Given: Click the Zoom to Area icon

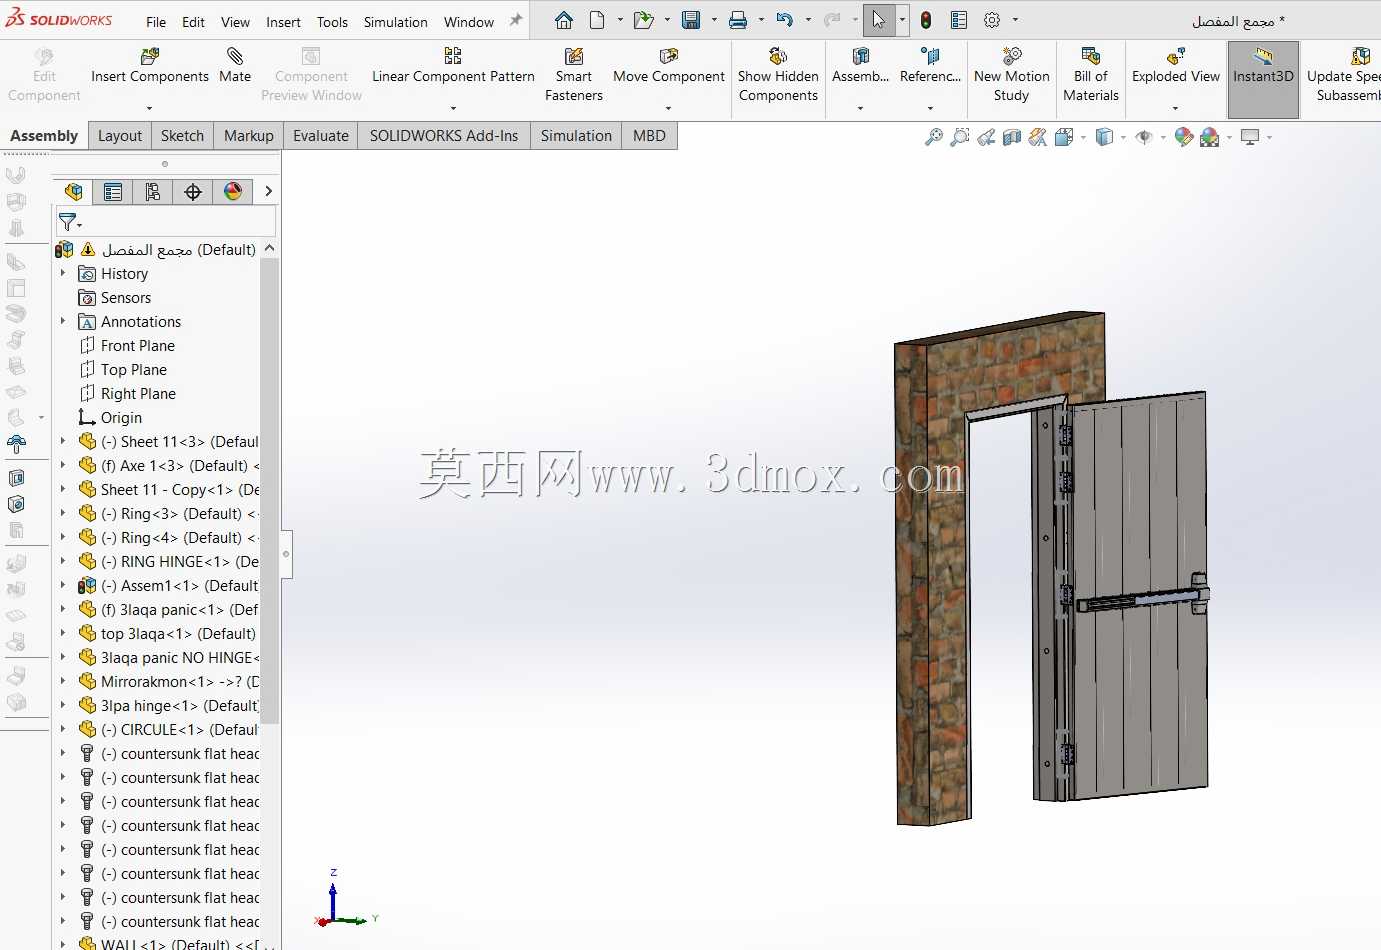Looking at the screenshot, I should pos(960,137).
